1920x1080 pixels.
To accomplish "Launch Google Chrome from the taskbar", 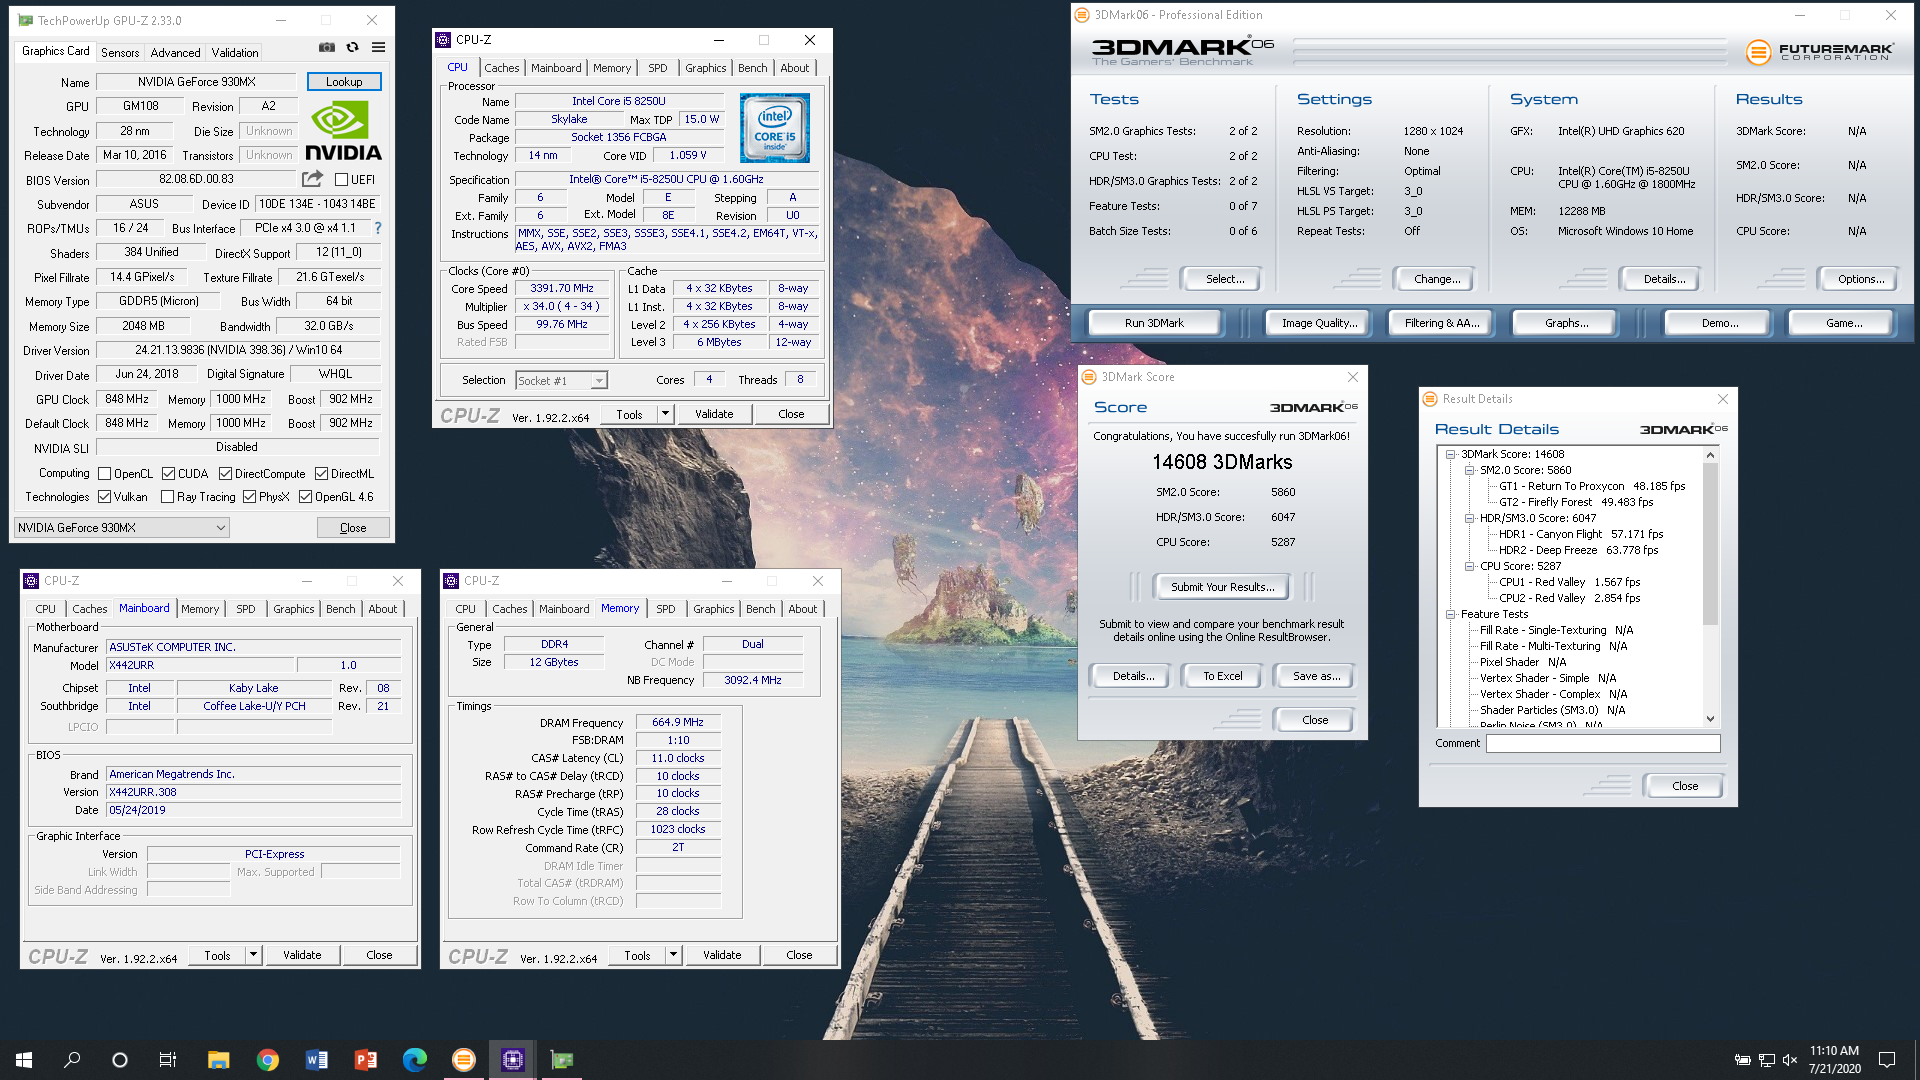I will point(267,1060).
